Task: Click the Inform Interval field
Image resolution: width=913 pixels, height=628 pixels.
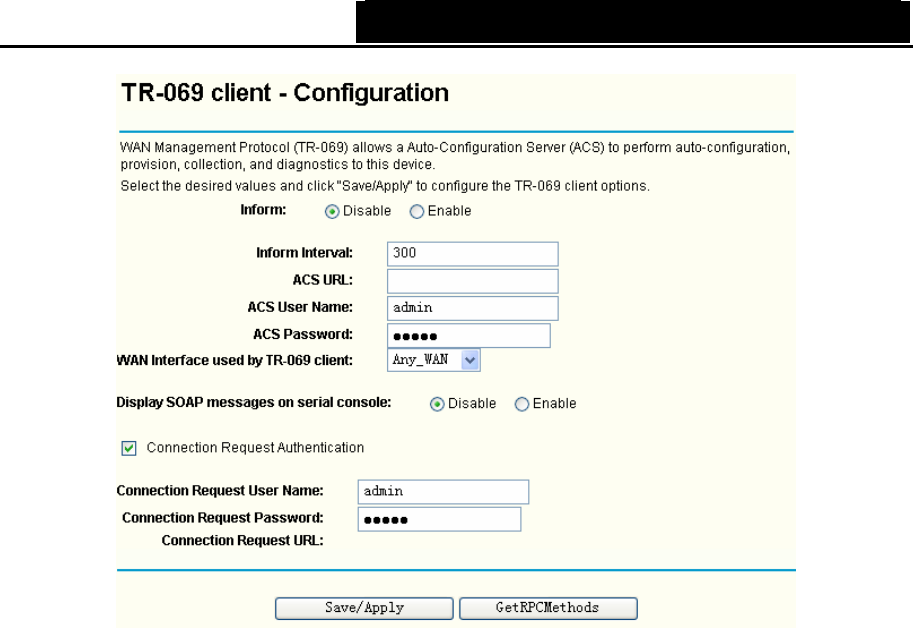Action: point(472,254)
